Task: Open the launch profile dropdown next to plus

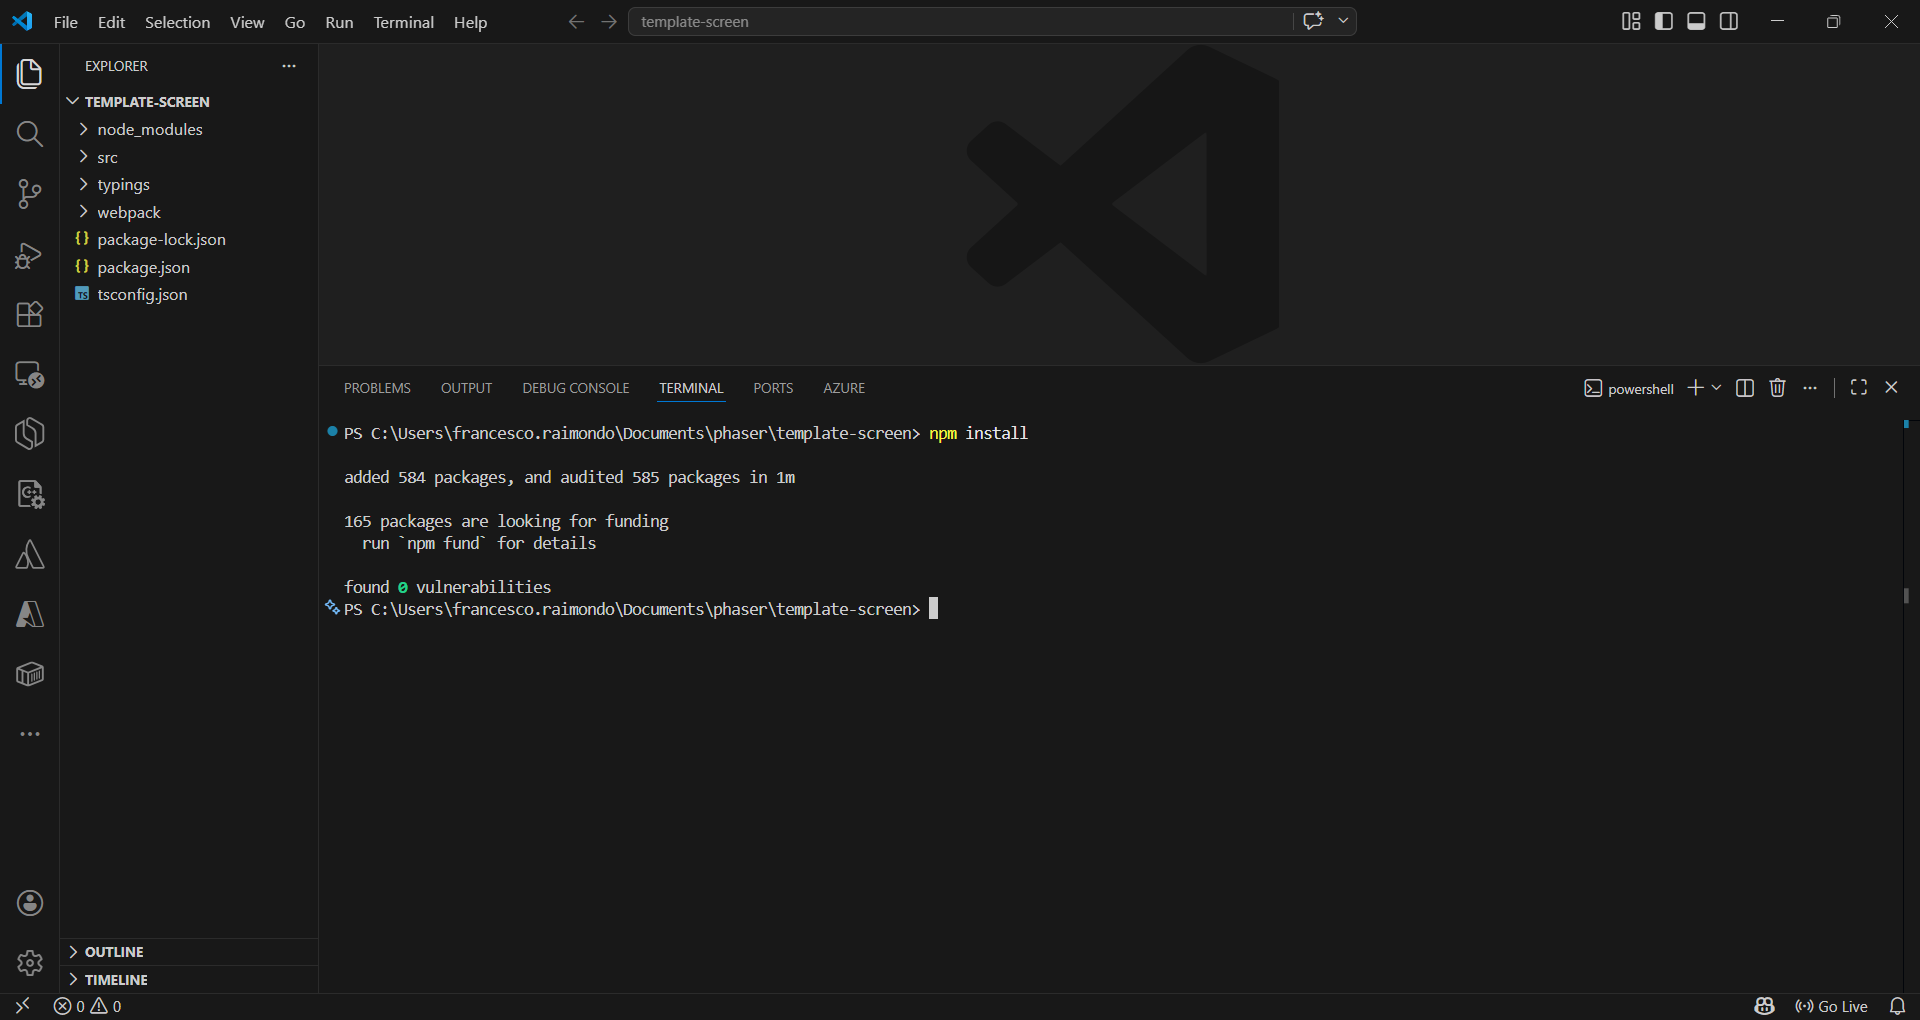Action: 1717,388
